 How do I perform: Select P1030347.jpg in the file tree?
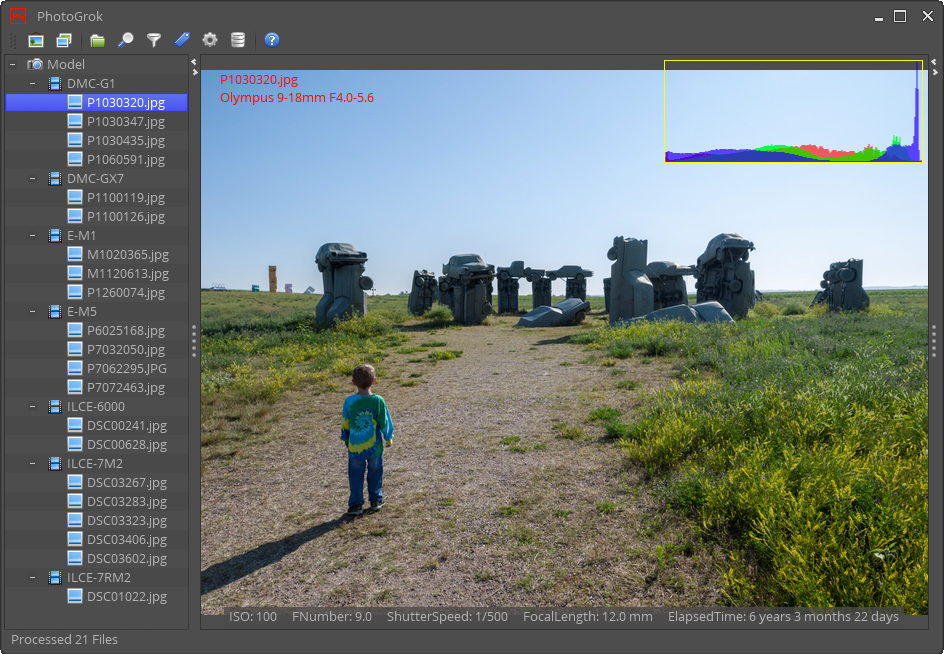click(125, 121)
